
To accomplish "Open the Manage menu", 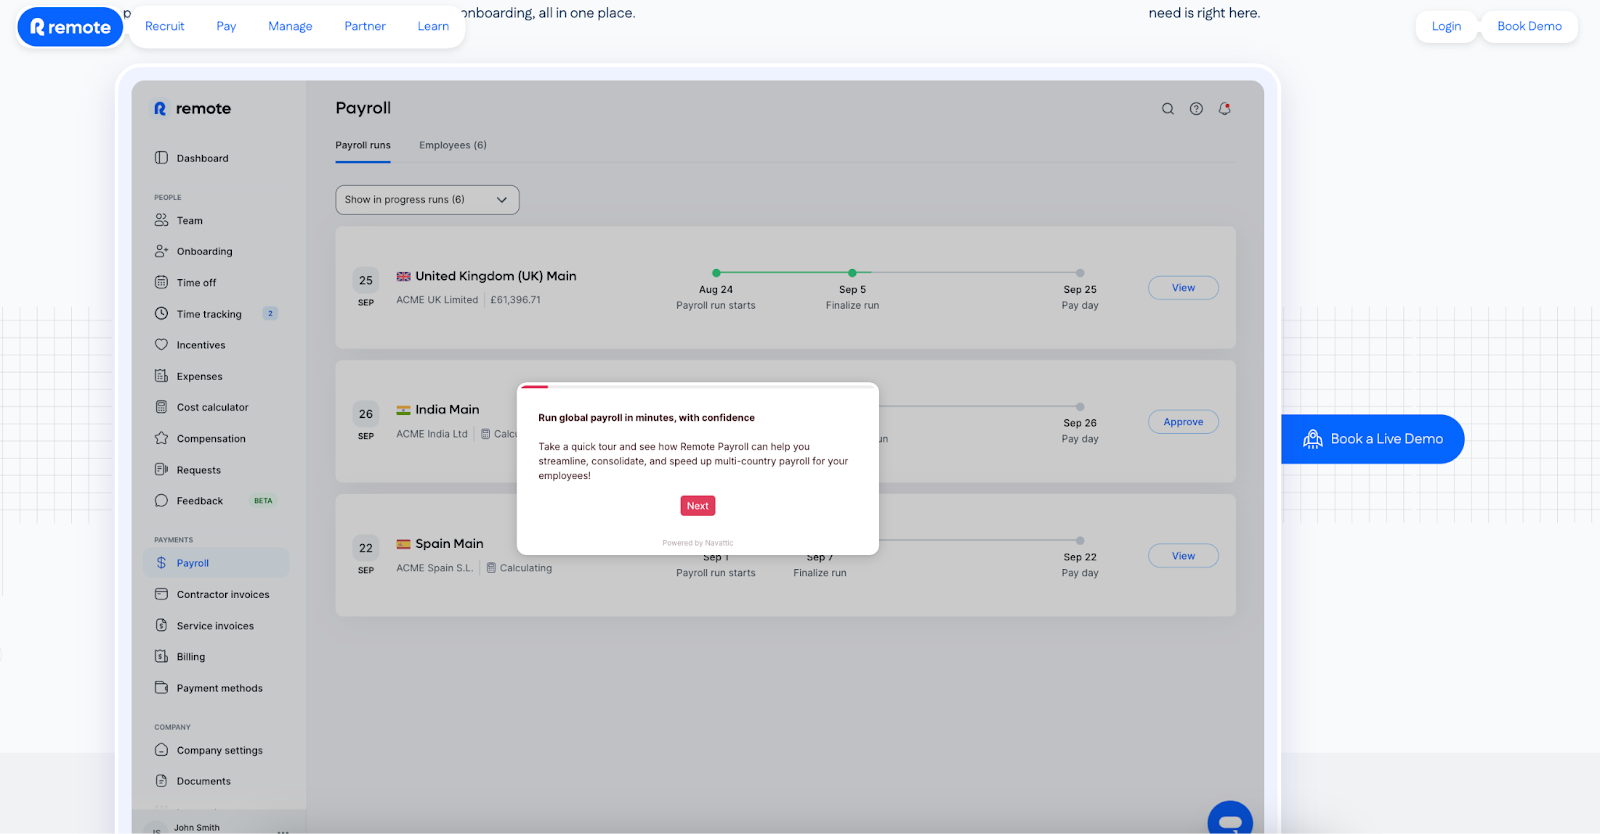I will (x=290, y=27).
